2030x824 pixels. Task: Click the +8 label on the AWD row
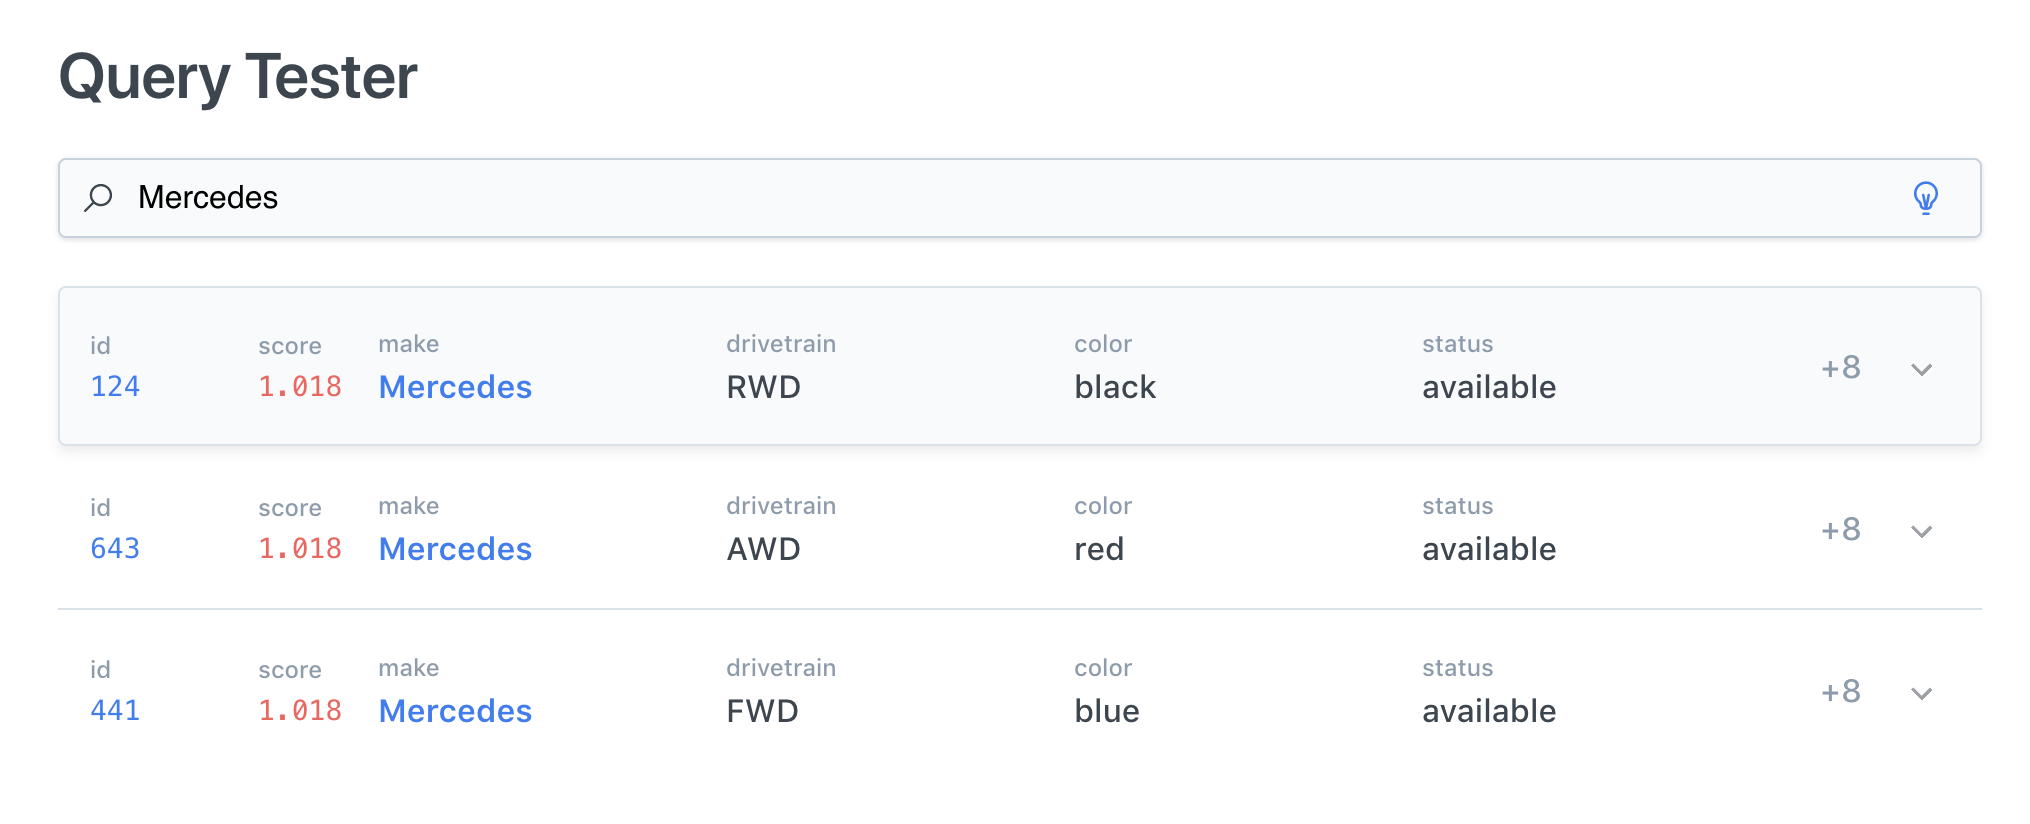coord(1841,530)
